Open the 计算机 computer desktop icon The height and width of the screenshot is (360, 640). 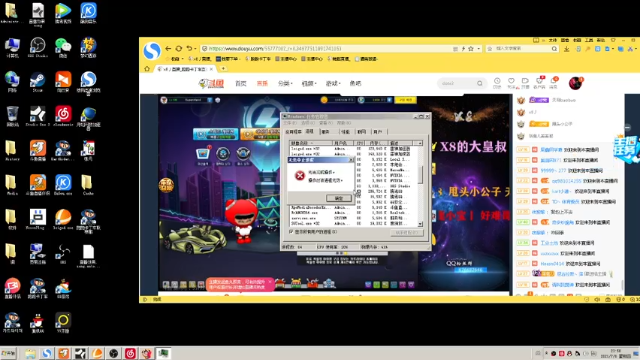pos(12,47)
